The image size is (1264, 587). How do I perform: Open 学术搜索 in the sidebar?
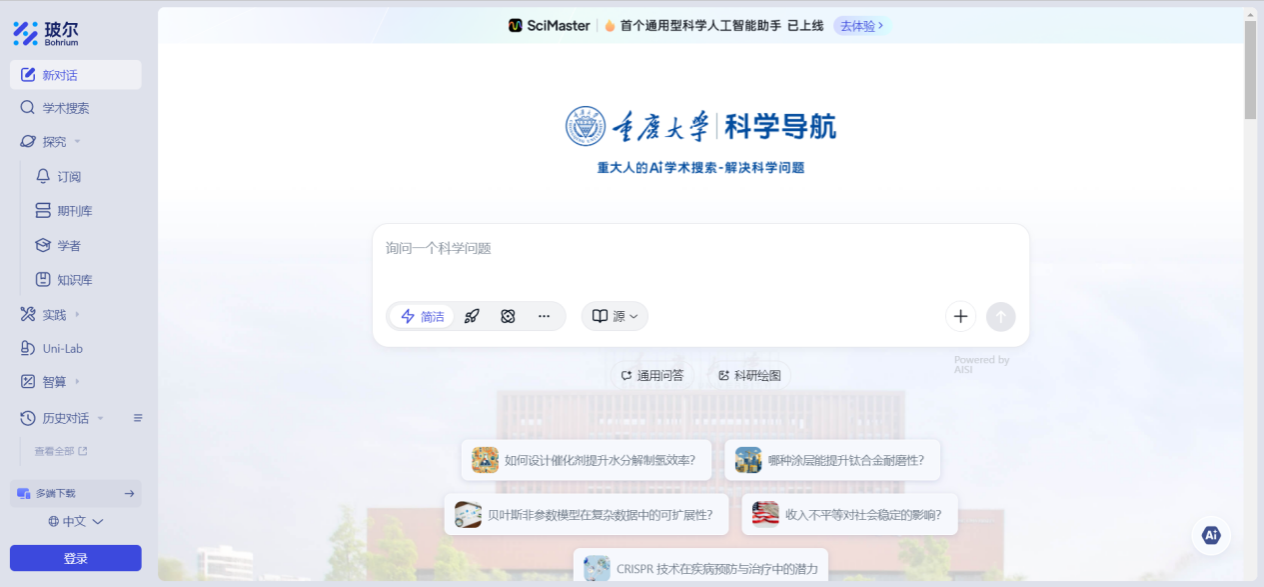coord(65,108)
